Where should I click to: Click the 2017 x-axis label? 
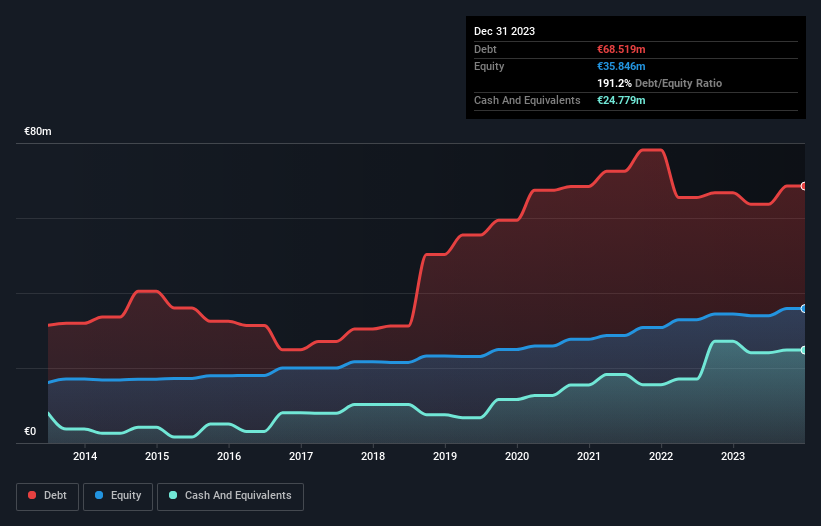point(301,456)
